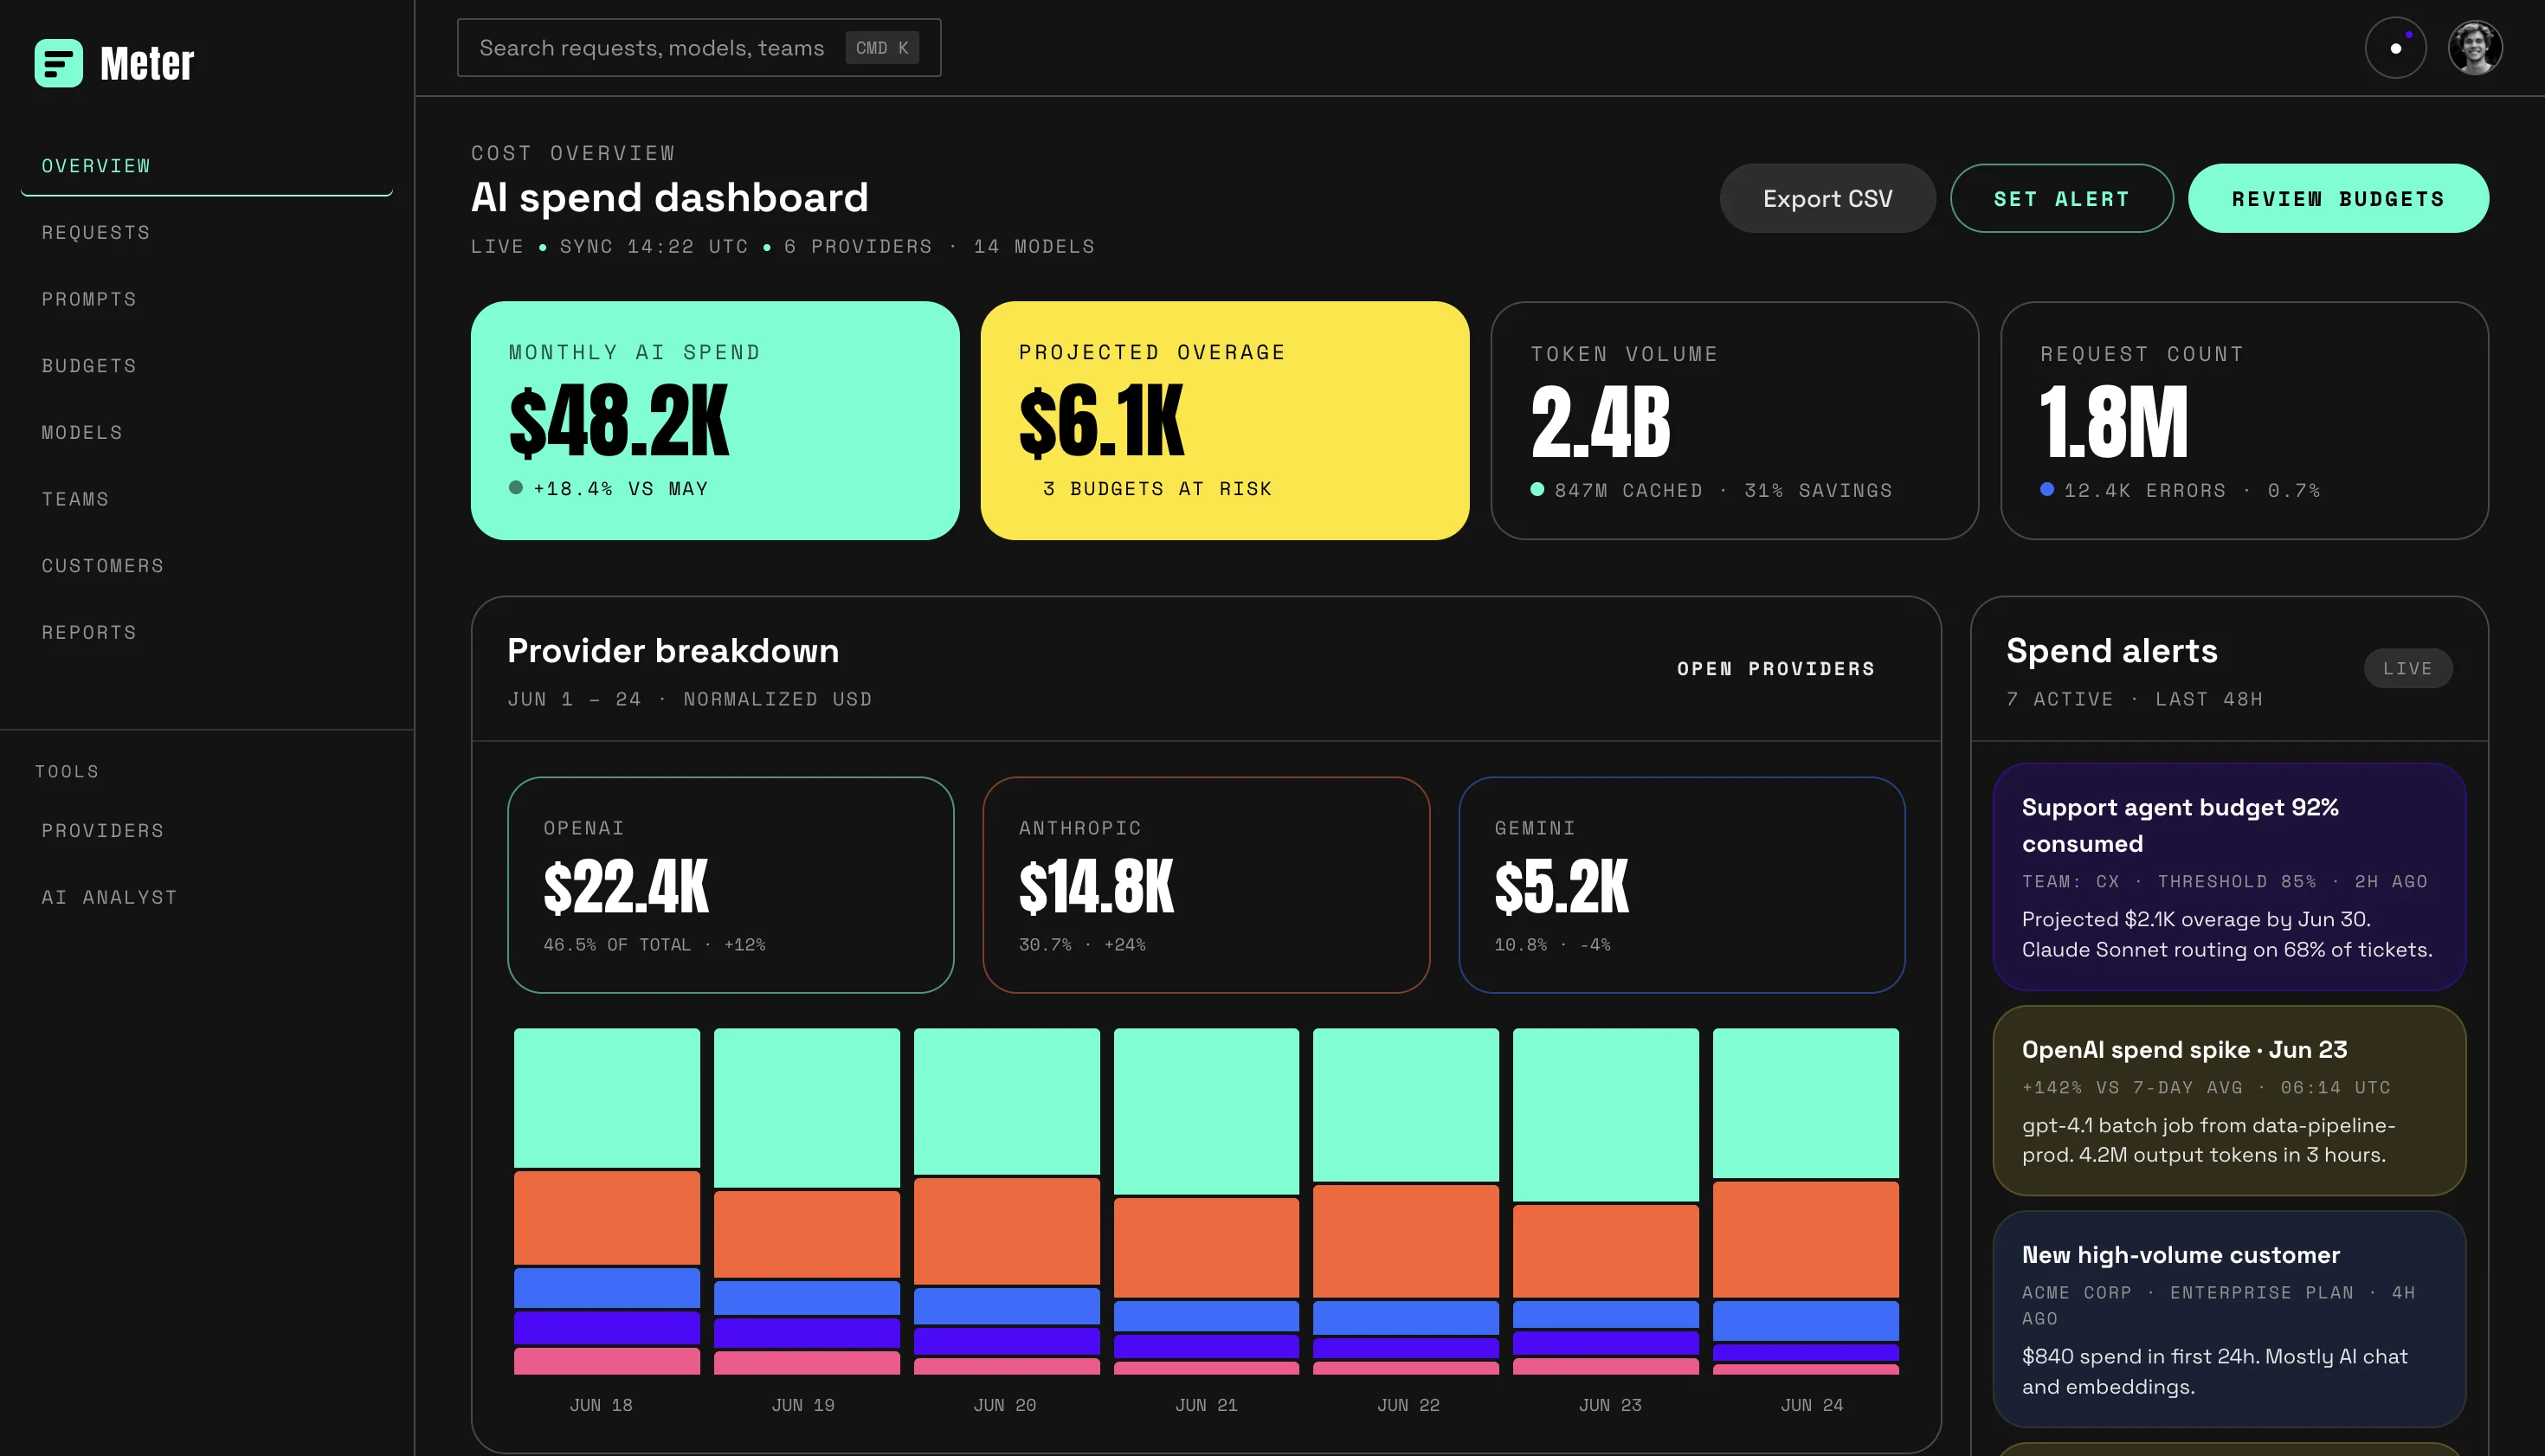
Task: Click '847M CACHED · 31% SAVINGS' text
Action: point(1723,491)
